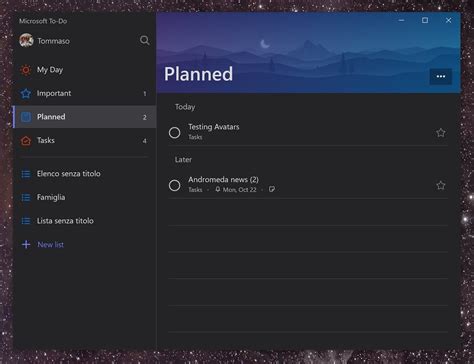This screenshot has height=364, width=474.
Task: Open the Important list
Action: (x=85, y=94)
